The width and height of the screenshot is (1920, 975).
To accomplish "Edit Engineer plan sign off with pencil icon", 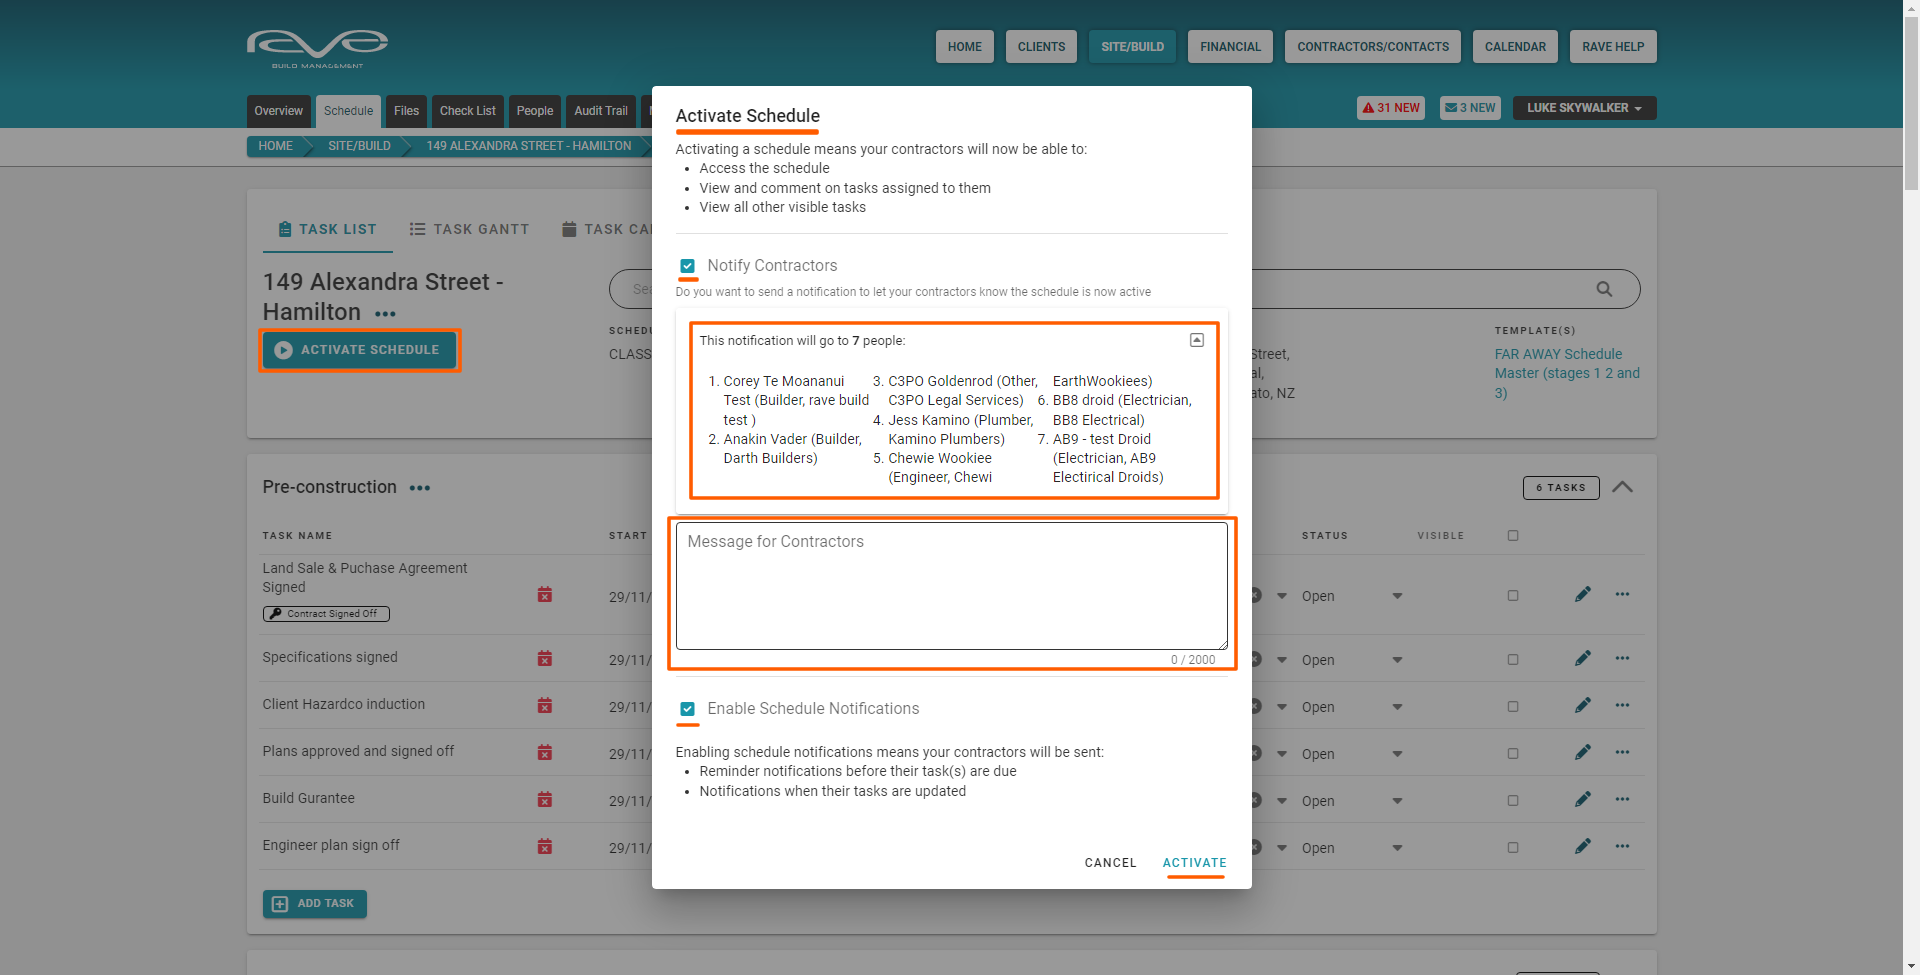I will tap(1583, 846).
